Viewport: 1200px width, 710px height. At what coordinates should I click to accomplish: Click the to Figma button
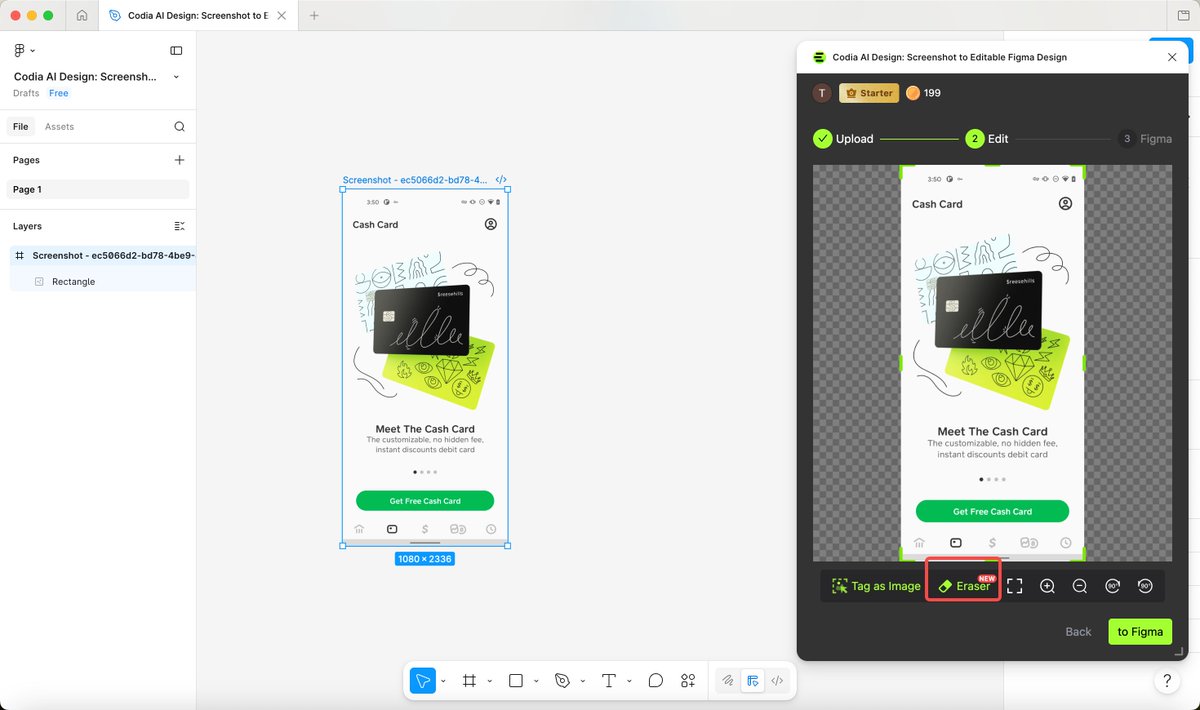pyautogui.click(x=1140, y=632)
